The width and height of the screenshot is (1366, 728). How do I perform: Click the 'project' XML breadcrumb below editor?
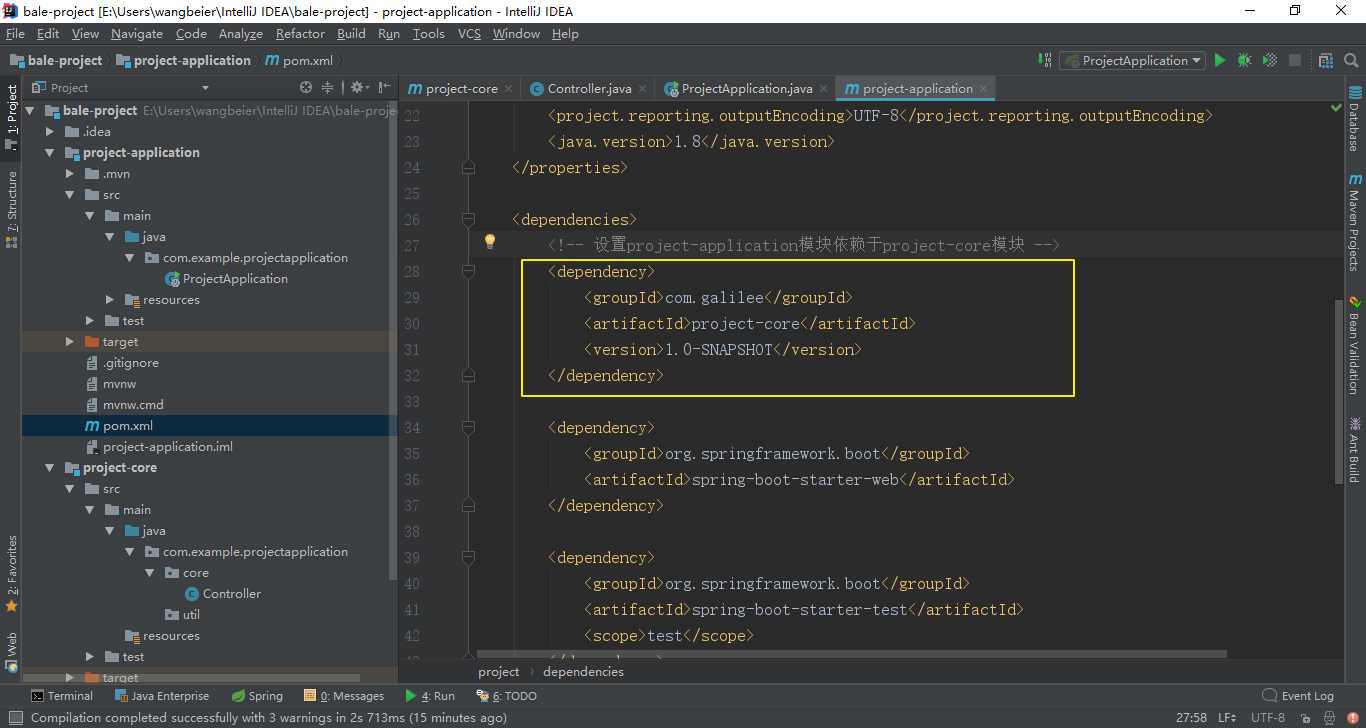pyautogui.click(x=499, y=672)
